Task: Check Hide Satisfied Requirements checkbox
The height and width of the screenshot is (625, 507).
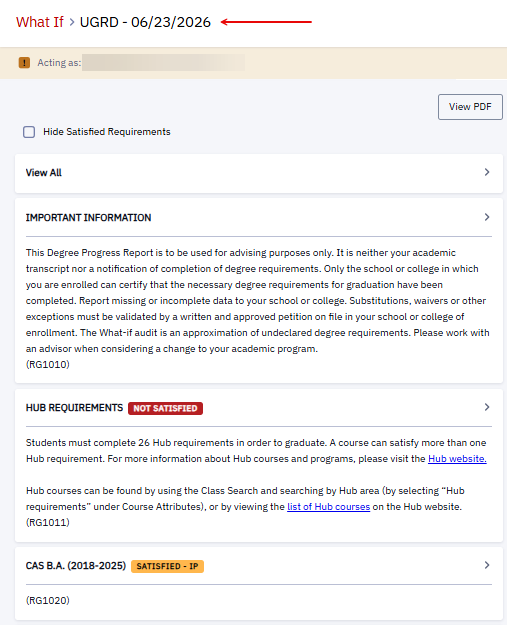Action: 29,132
